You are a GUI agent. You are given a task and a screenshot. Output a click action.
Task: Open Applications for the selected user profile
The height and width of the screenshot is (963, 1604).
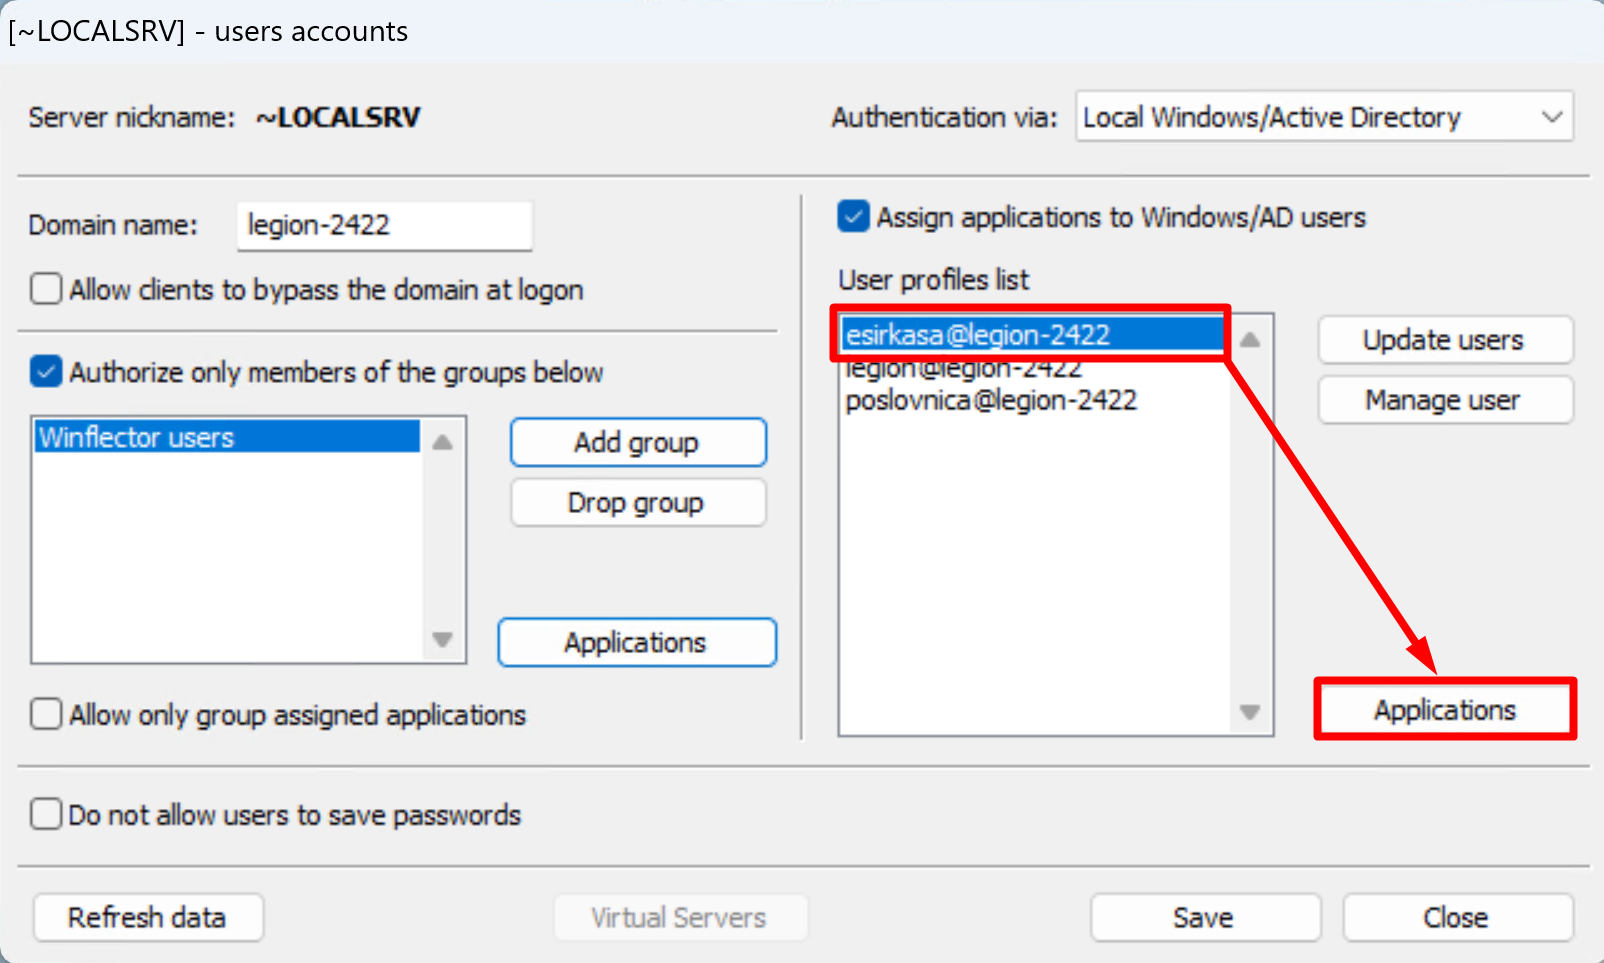[x=1444, y=710]
